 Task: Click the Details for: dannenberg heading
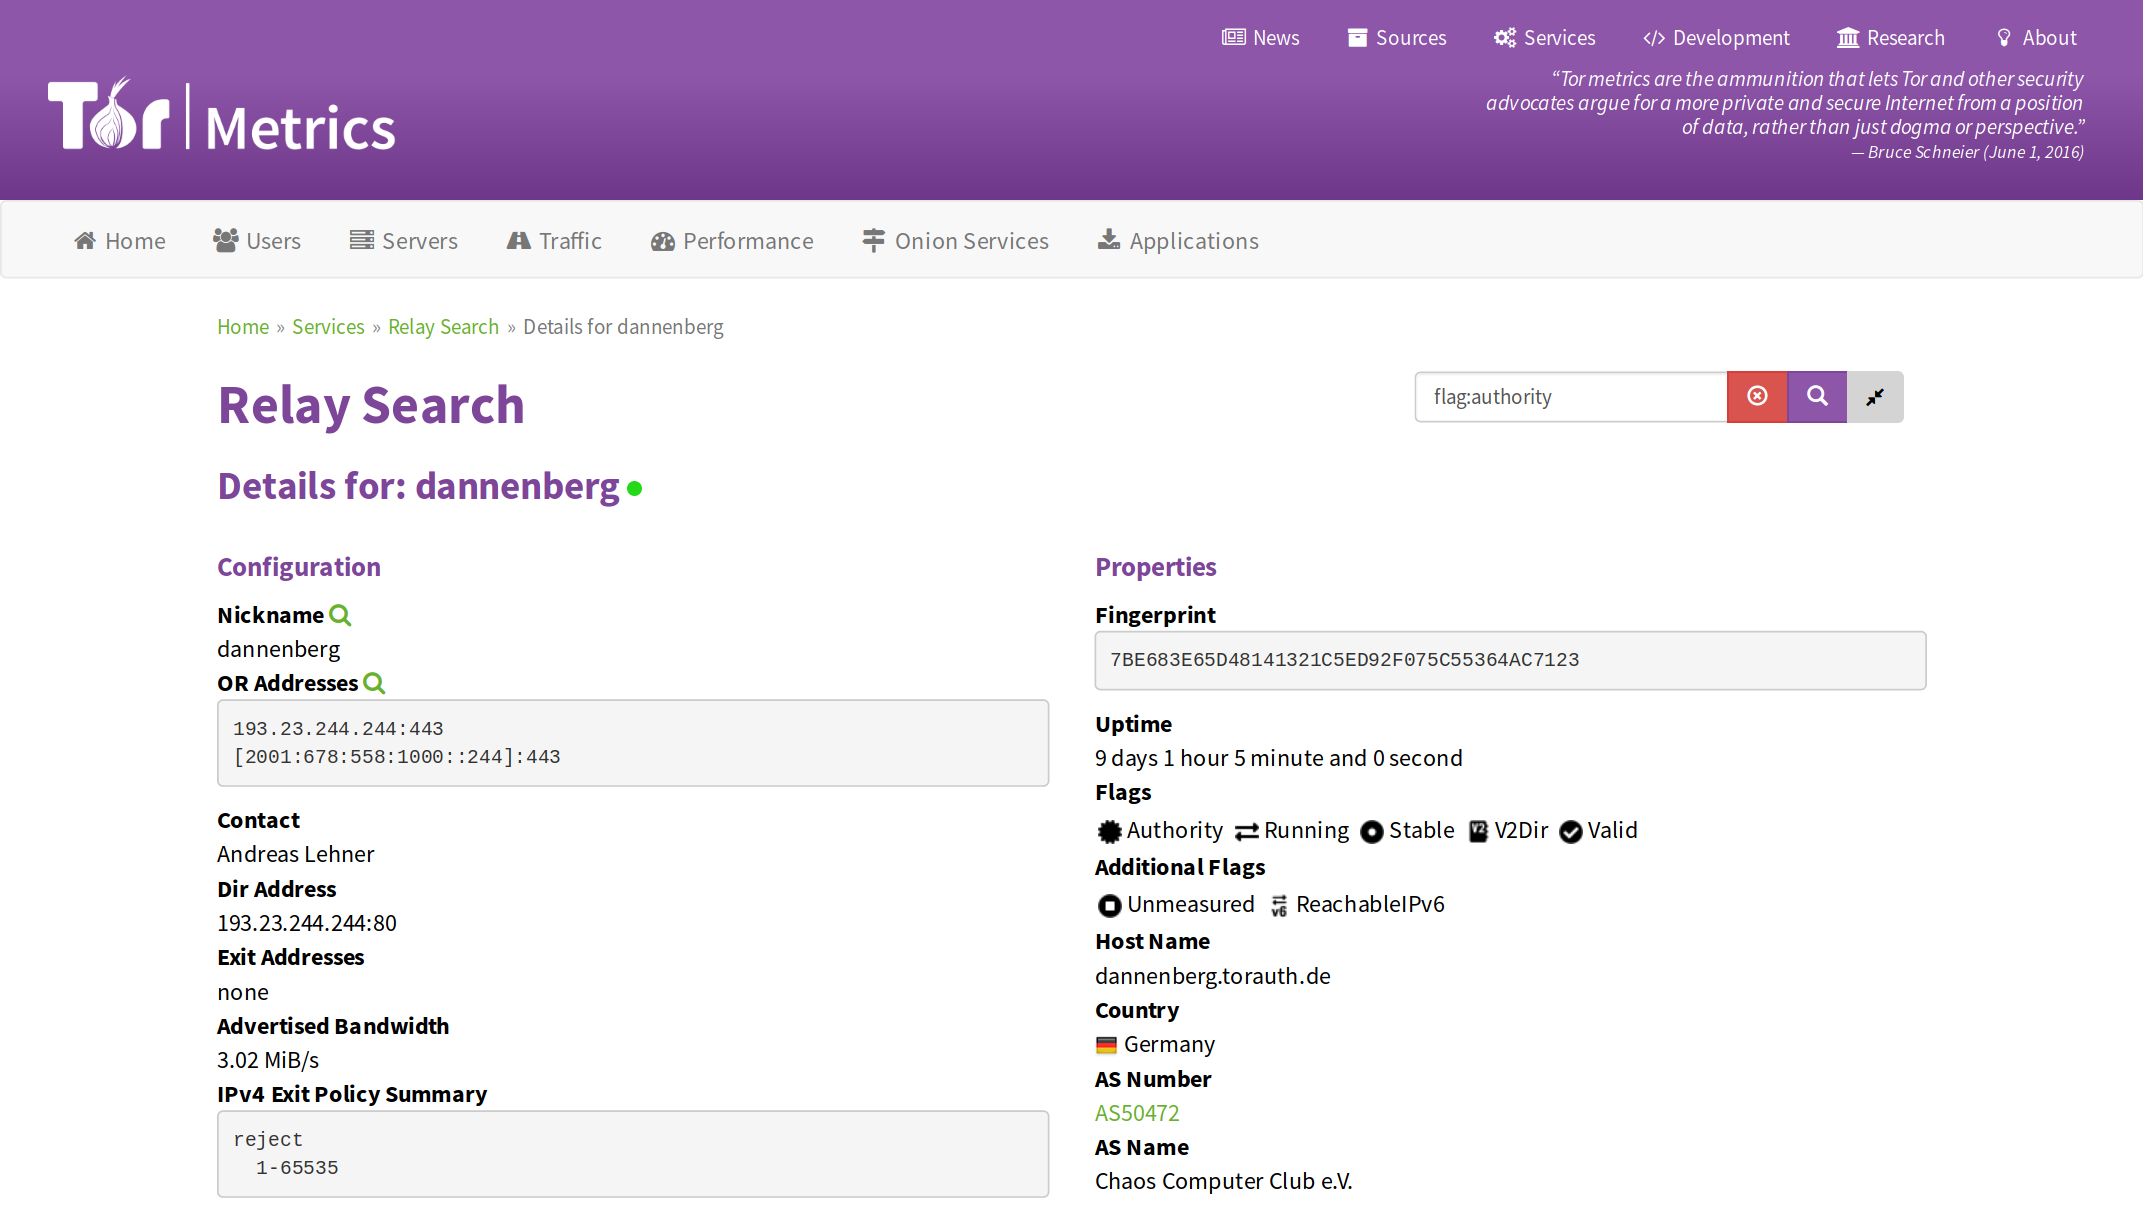pos(419,486)
